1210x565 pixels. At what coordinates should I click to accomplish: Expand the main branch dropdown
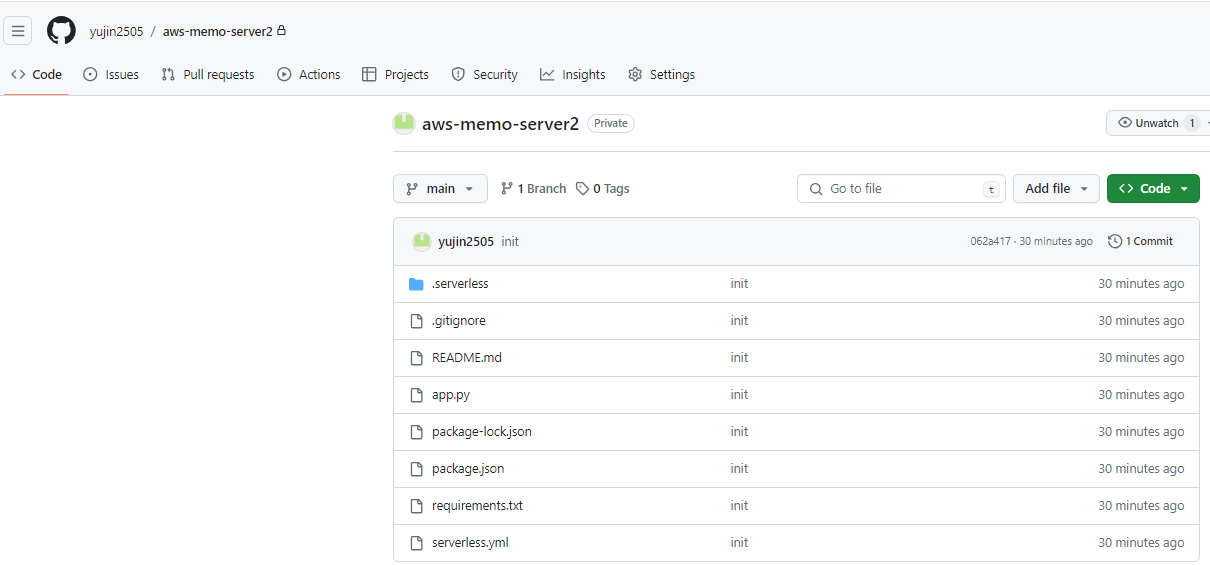click(440, 189)
